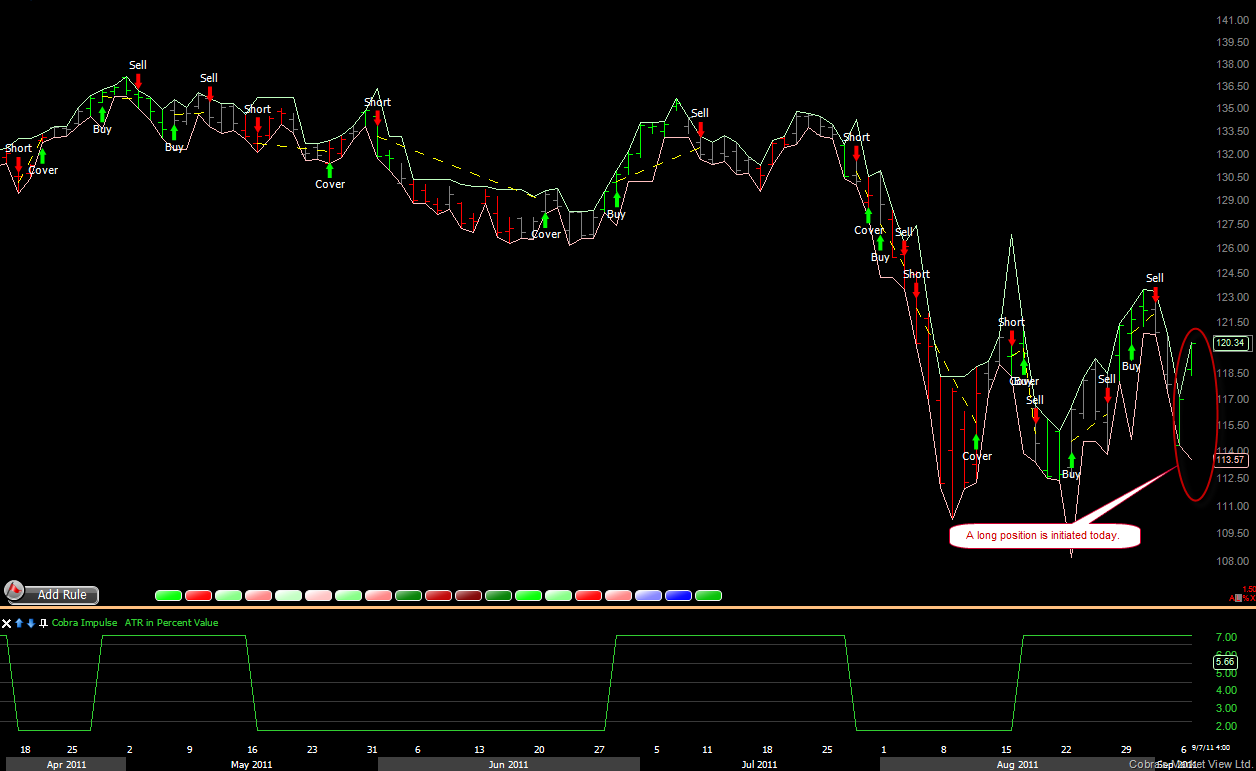Click the Buy arrow near August 29

(x=1131, y=352)
